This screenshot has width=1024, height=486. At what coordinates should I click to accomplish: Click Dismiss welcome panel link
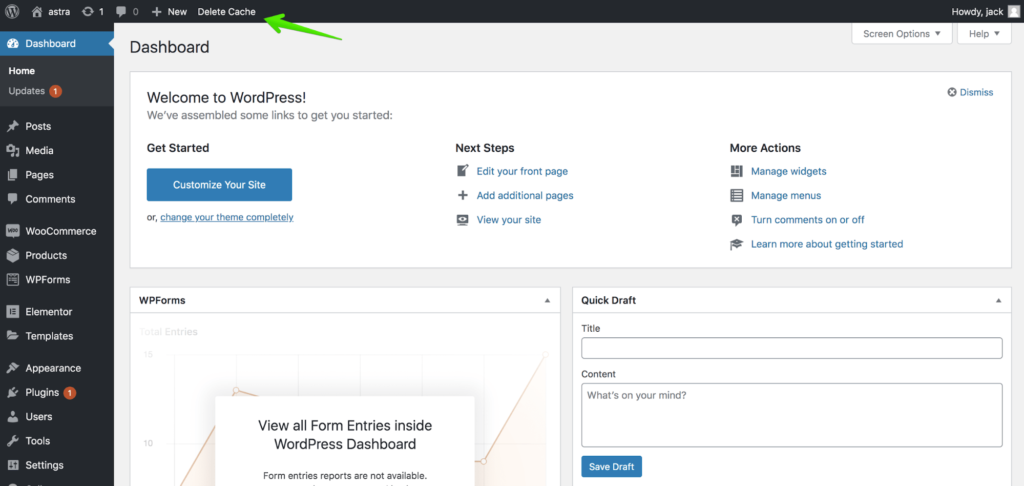[x=976, y=92]
